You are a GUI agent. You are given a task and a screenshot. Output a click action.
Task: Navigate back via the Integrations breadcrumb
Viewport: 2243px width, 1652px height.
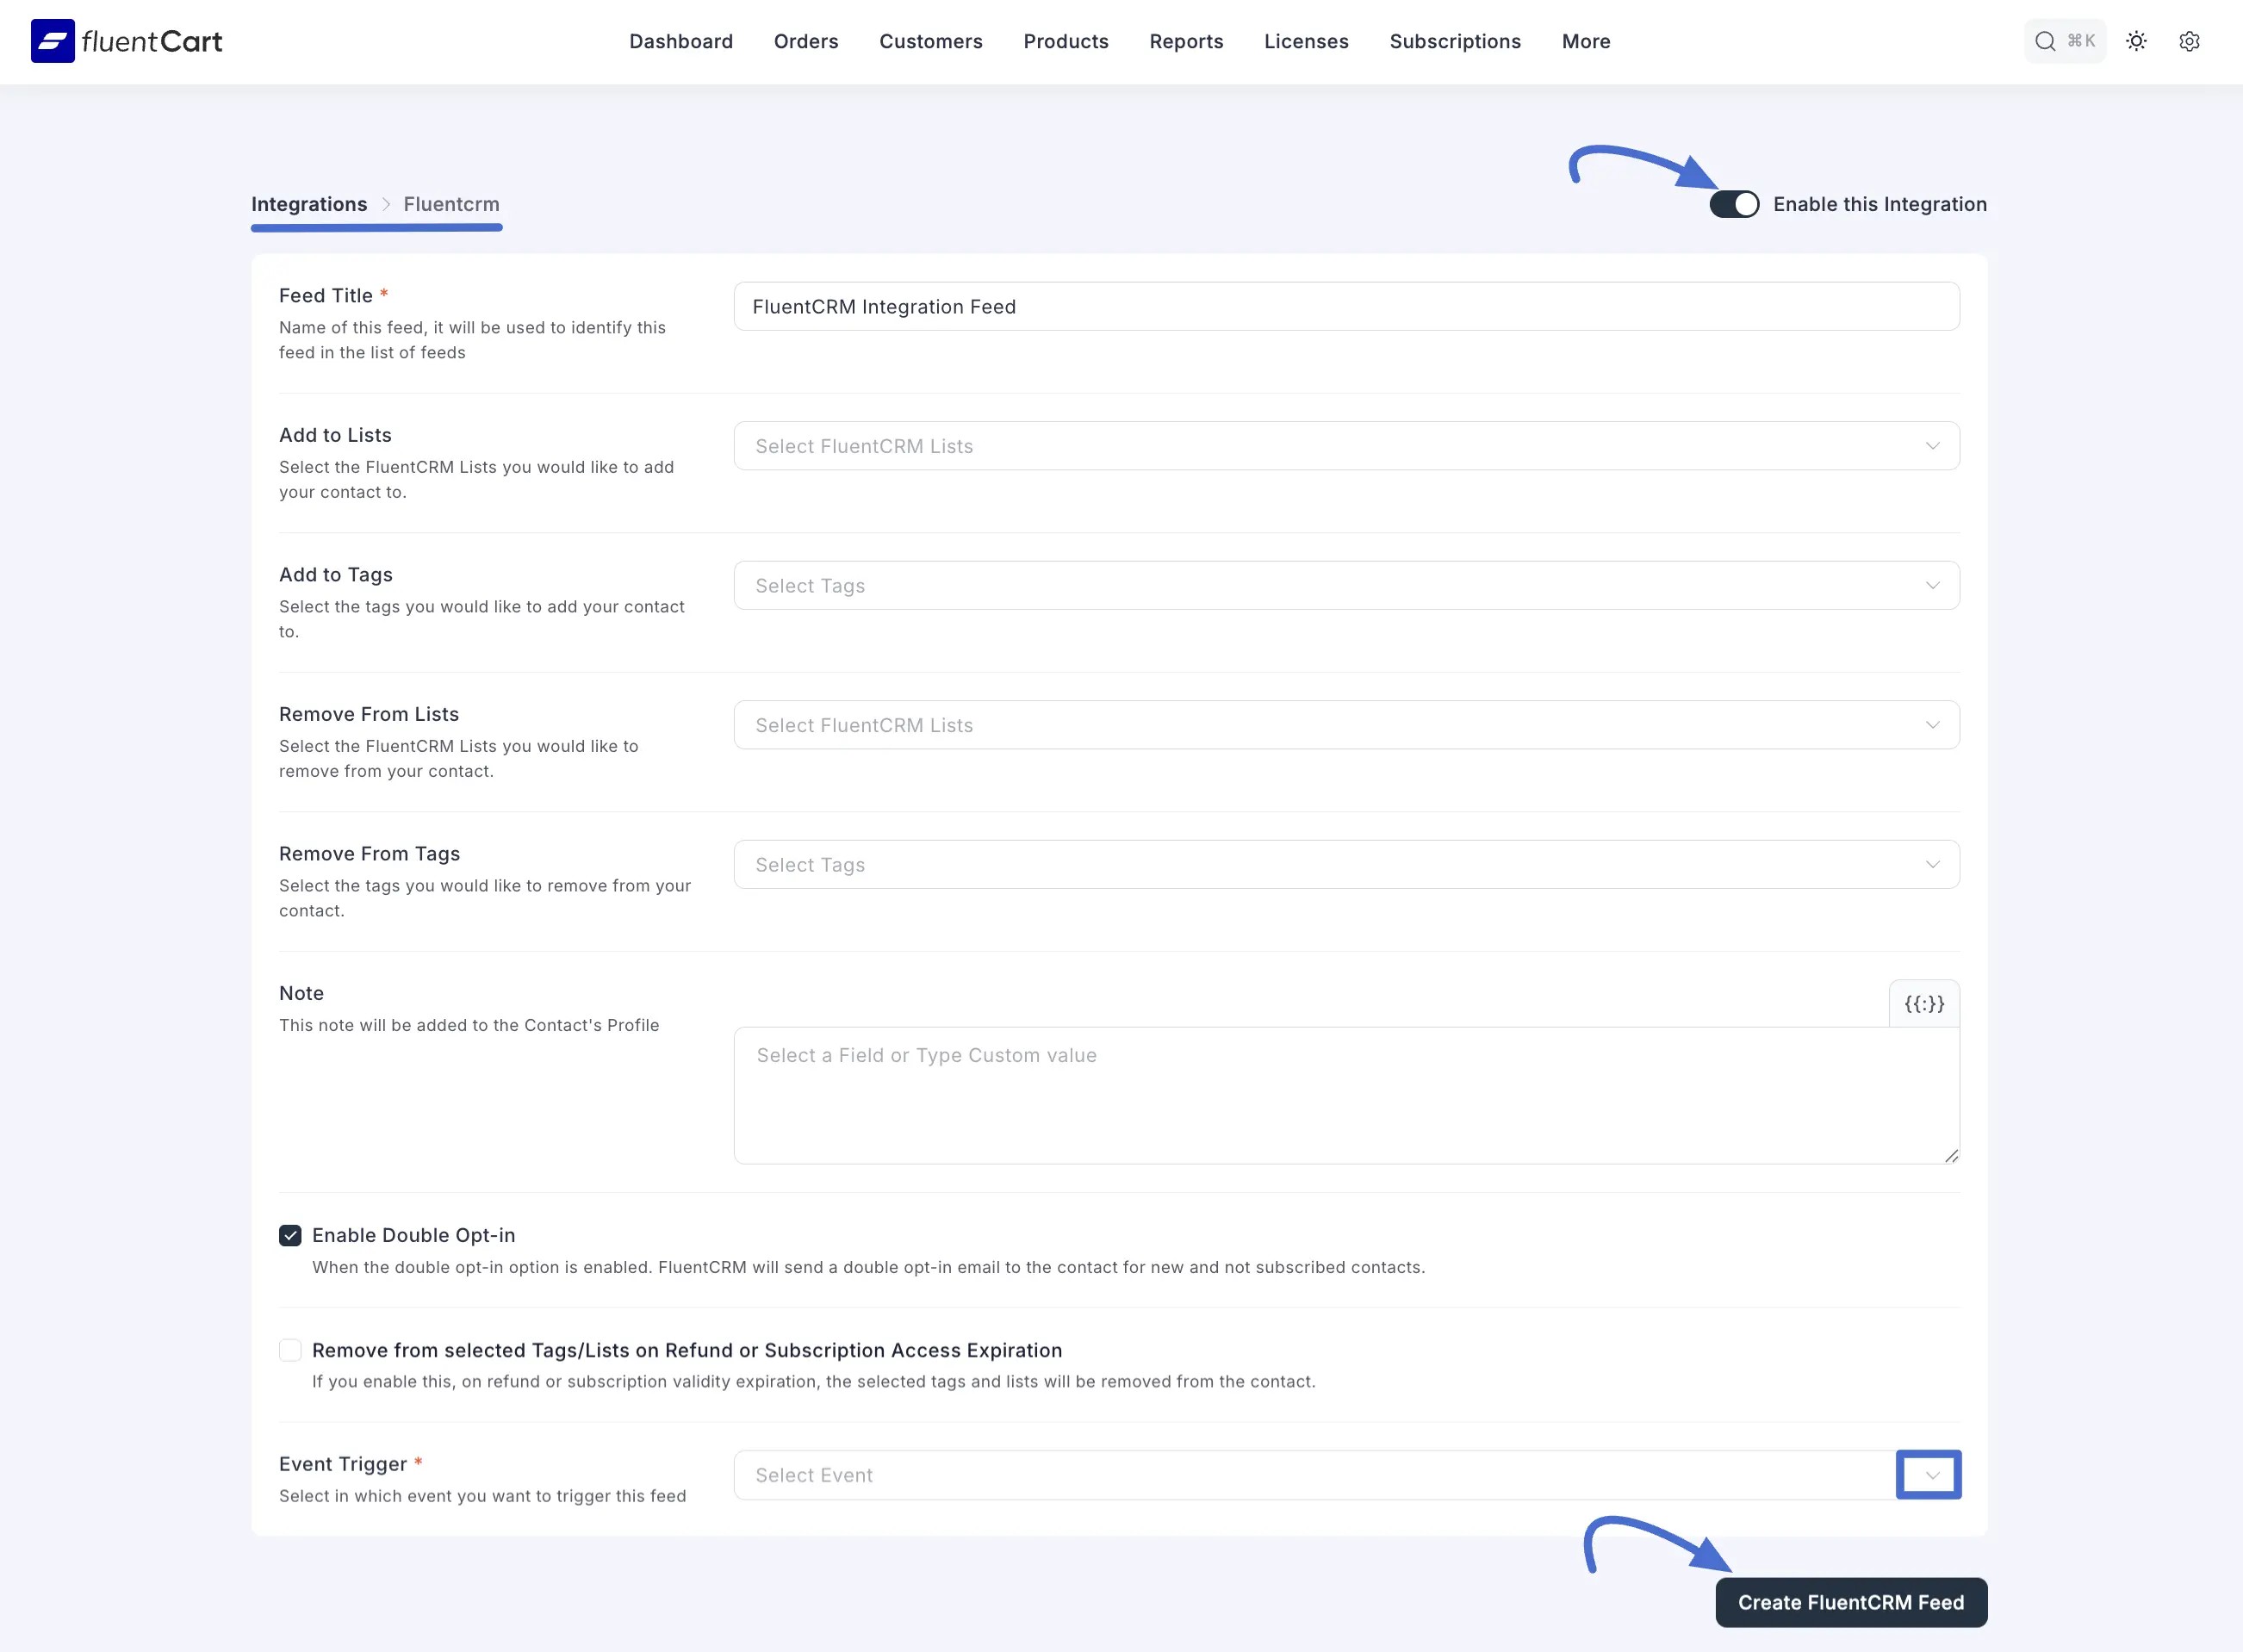point(308,204)
